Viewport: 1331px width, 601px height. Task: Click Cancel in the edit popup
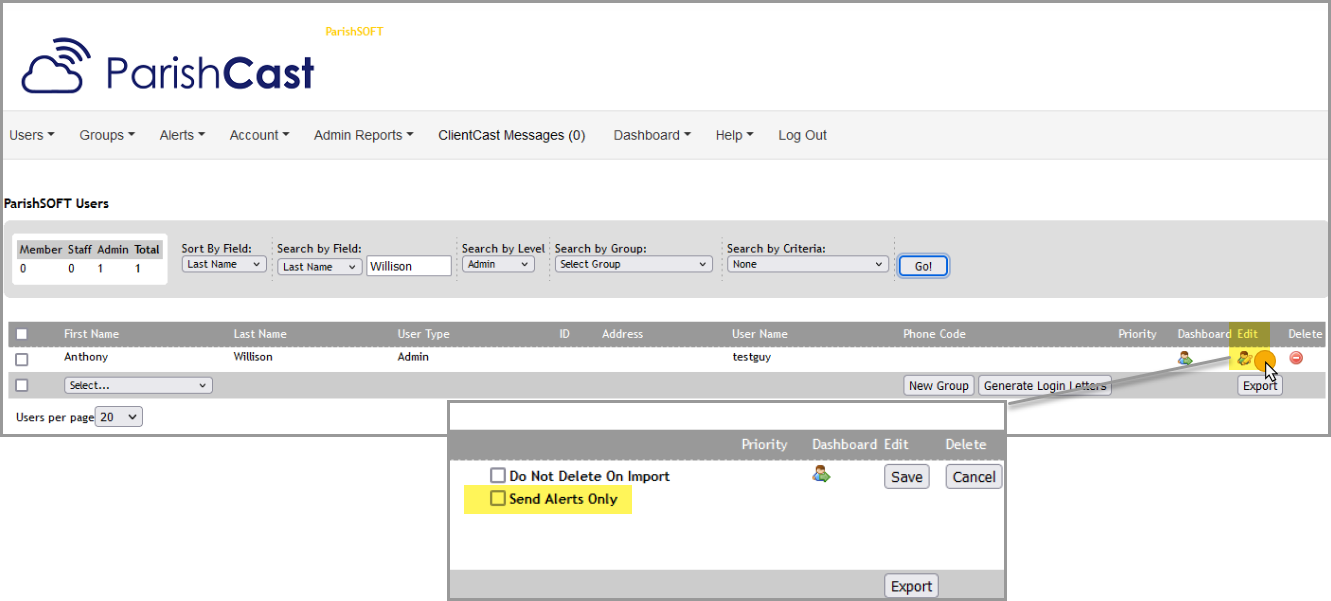click(974, 477)
